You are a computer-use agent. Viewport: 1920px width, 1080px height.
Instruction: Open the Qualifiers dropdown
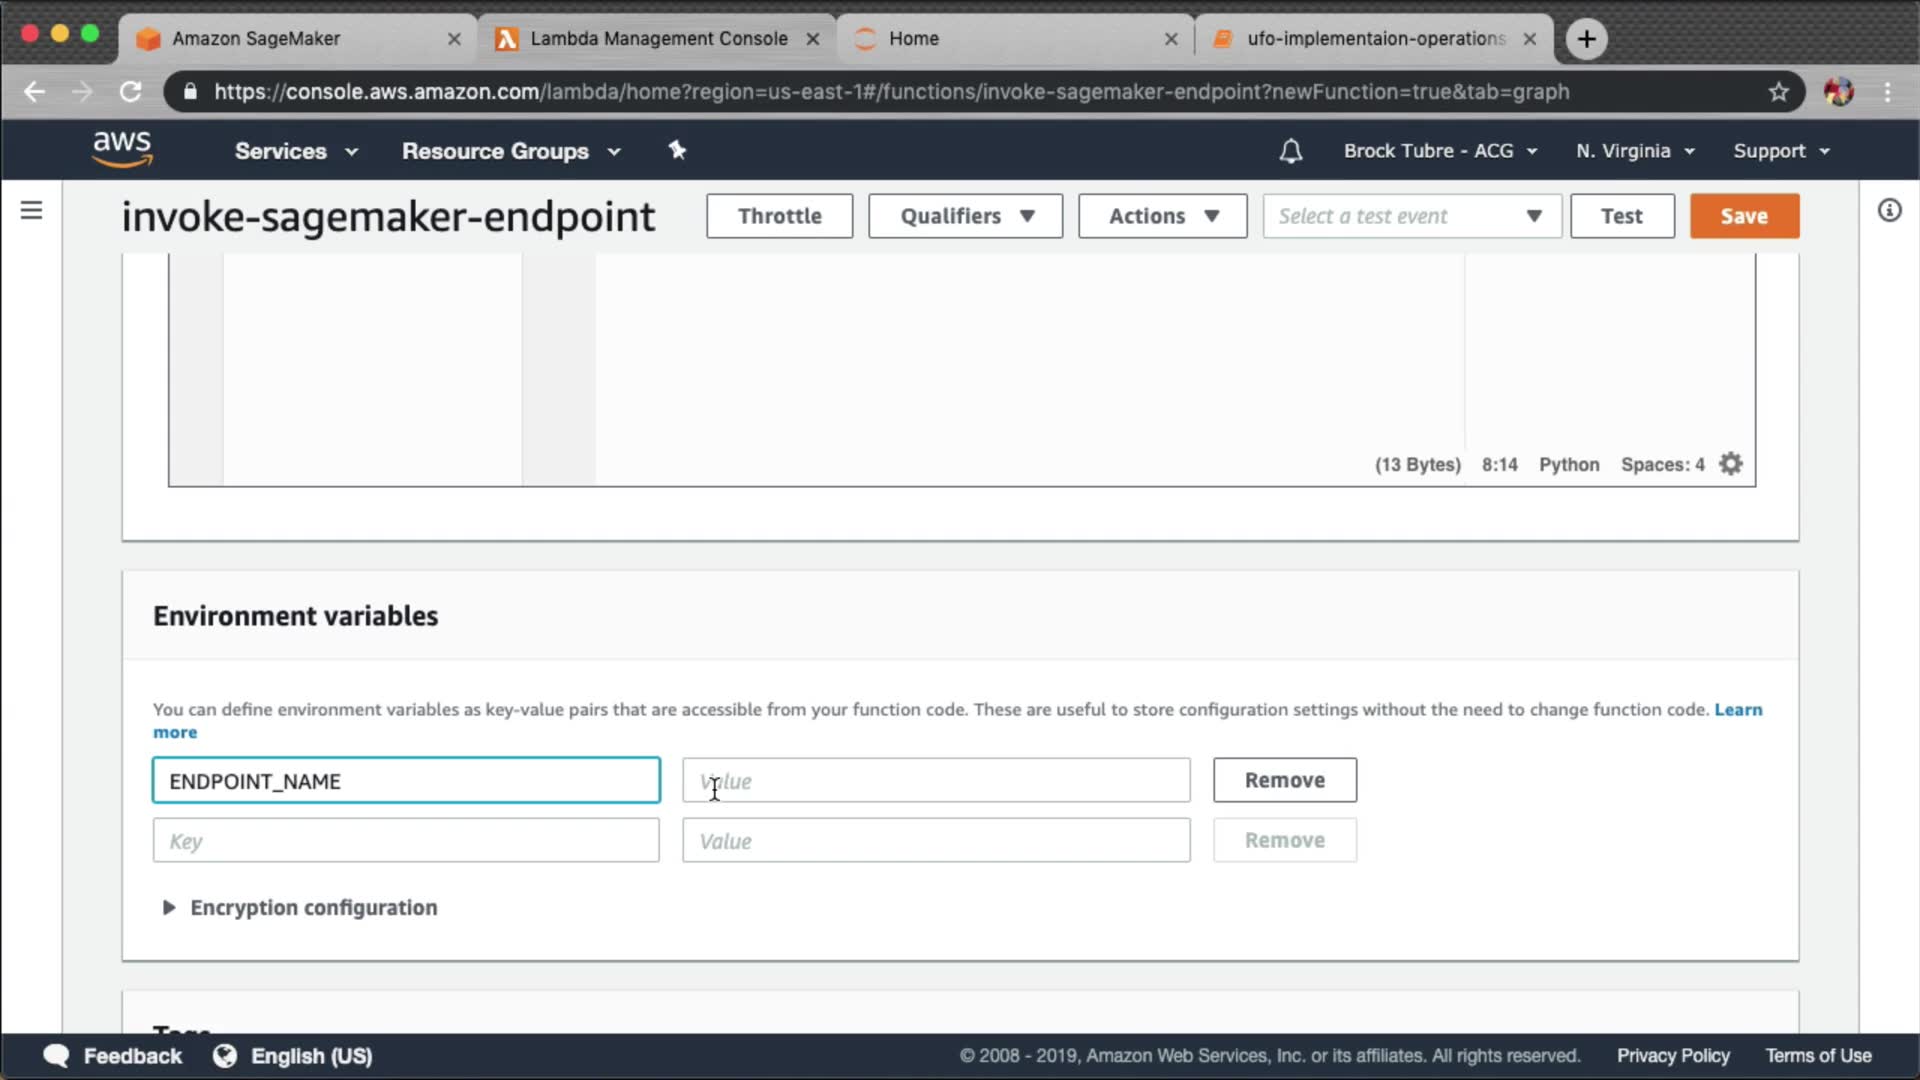click(965, 216)
